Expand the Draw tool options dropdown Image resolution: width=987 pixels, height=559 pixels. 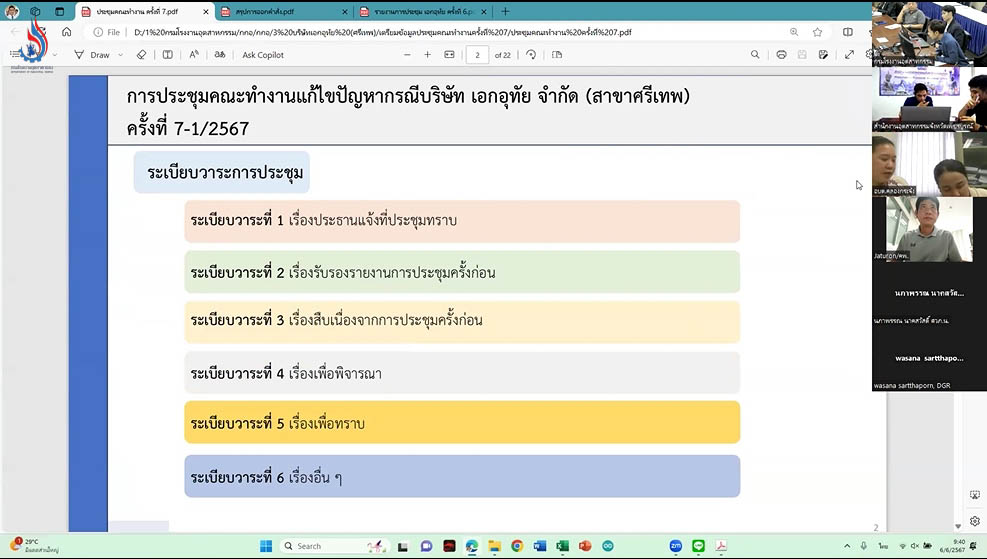pos(121,55)
